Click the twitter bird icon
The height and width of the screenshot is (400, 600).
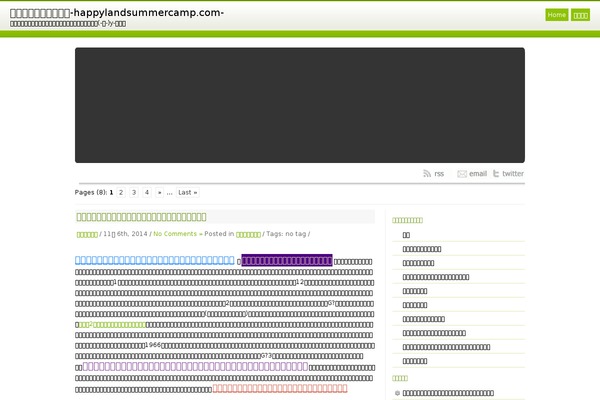[496, 174]
